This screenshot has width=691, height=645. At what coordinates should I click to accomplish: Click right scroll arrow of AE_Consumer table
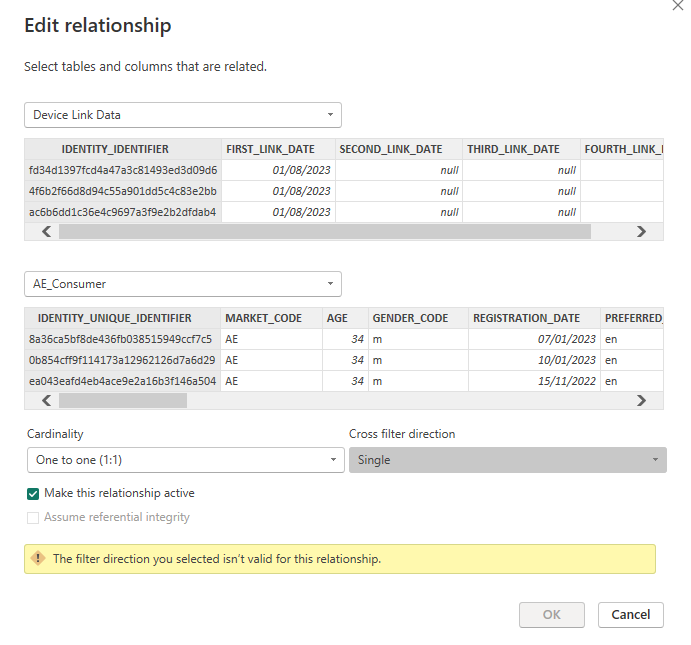pyautogui.click(x=641, y=400)
